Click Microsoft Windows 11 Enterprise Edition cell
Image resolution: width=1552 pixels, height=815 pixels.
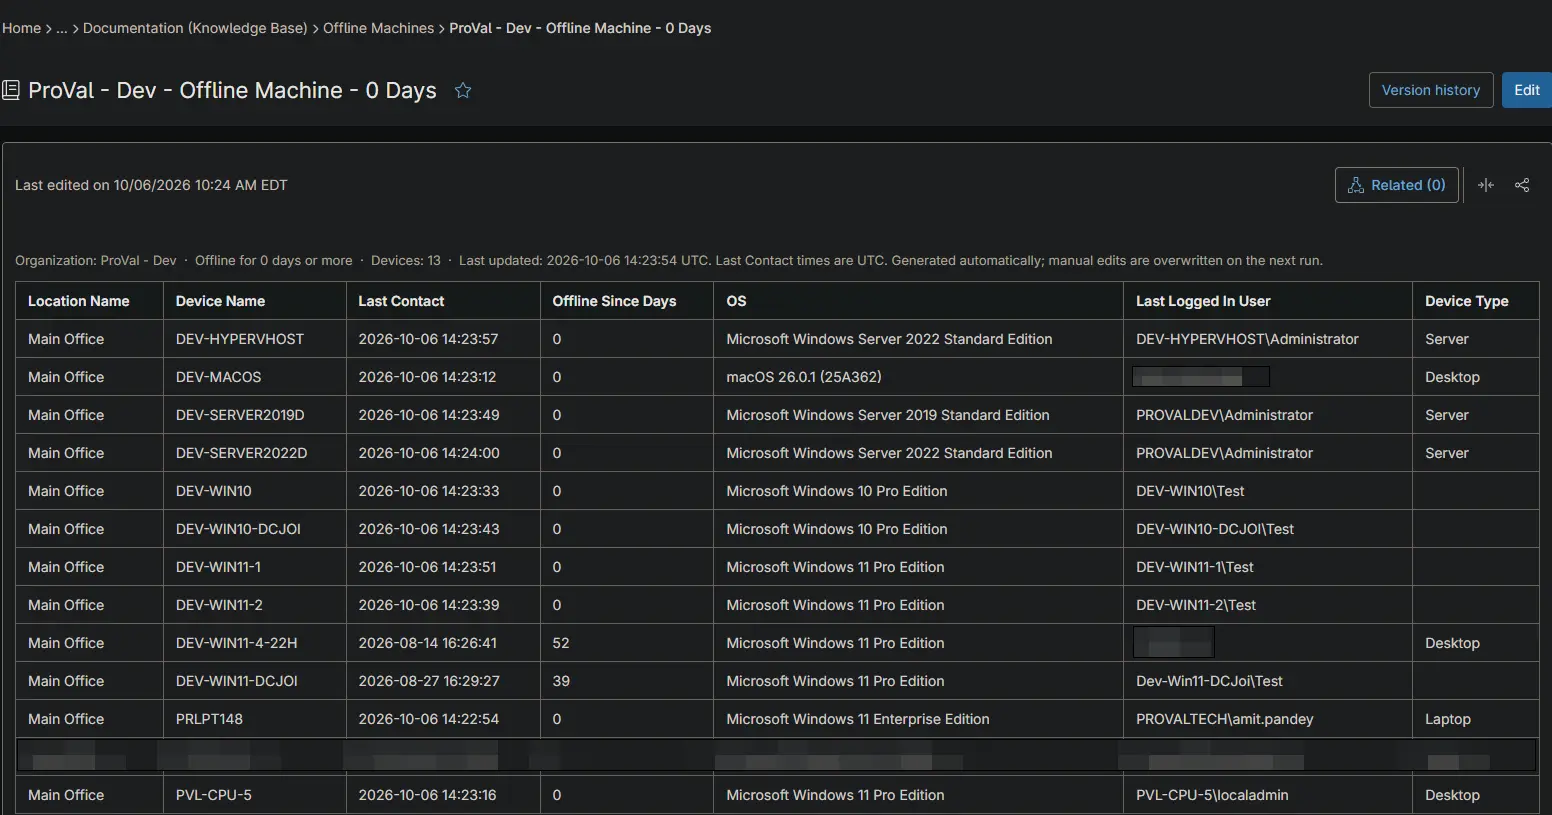[x=918, y=719]
